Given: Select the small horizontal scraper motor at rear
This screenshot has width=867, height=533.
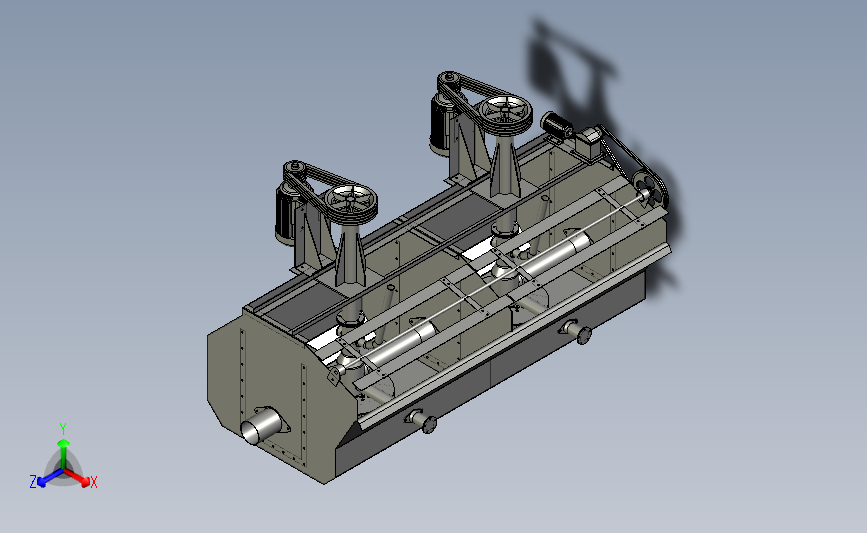Looking at the screenshot, I should pyautogui.click(x=557, y=124).
